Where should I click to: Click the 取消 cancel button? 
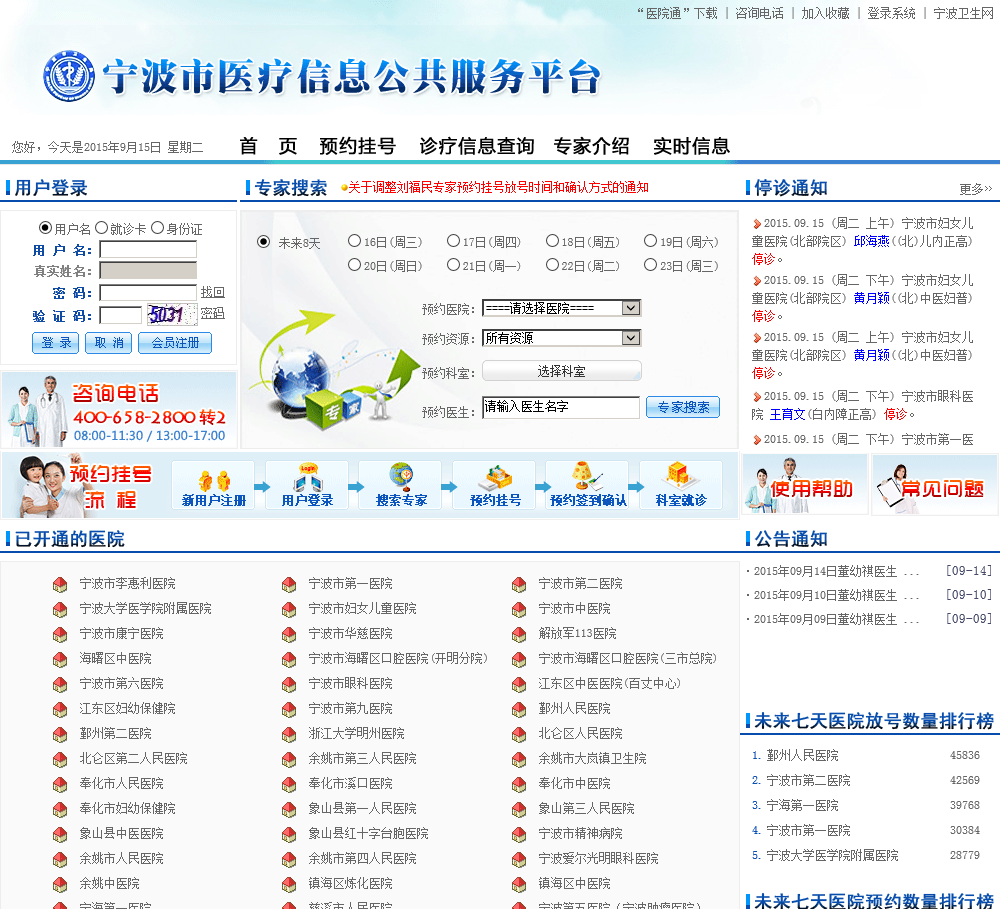coord(108,343)
